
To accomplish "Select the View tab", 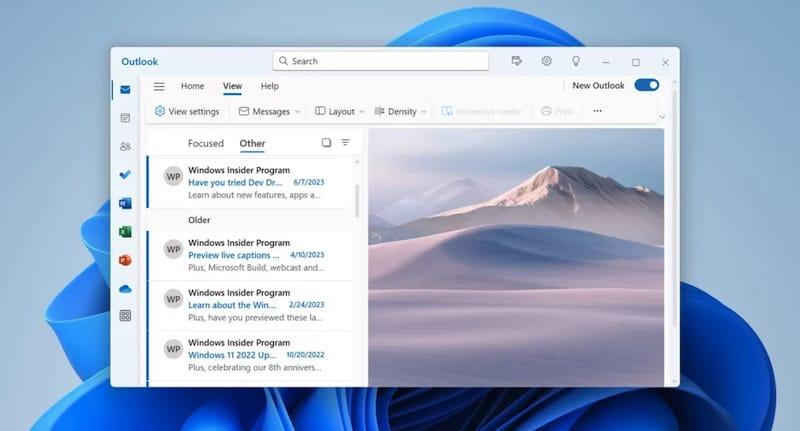I will coord(232,86).
